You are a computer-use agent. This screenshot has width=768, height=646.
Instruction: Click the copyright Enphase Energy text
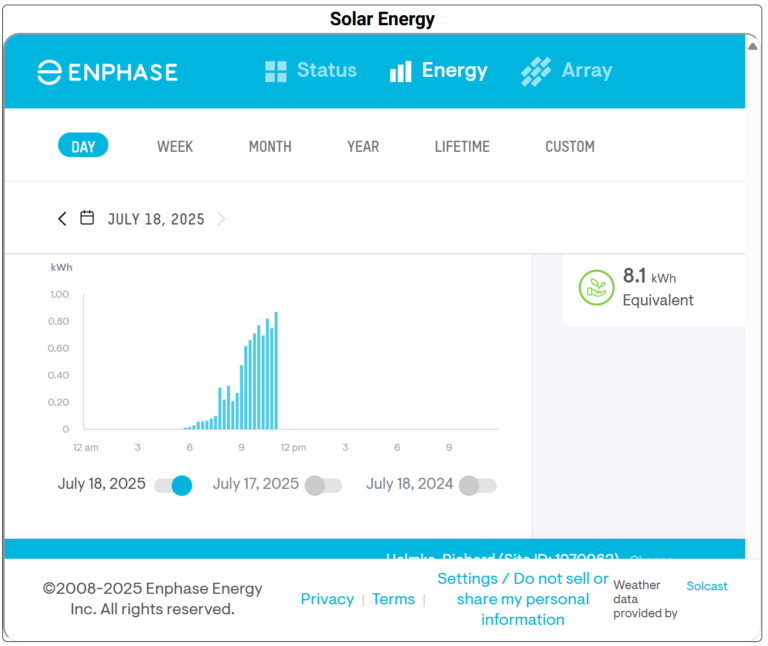pos(152,598)
